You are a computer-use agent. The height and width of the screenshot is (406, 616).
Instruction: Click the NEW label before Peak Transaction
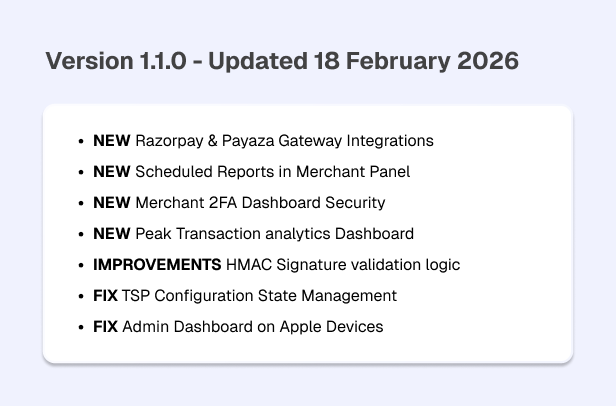112,234
